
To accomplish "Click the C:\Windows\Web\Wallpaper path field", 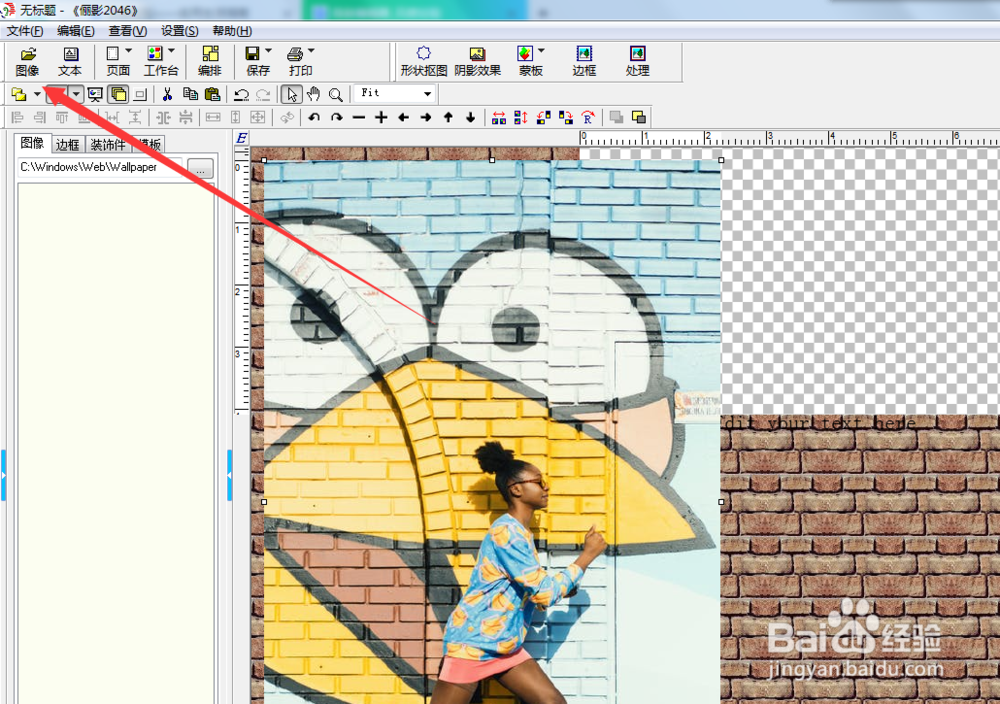I will point(100,167).
